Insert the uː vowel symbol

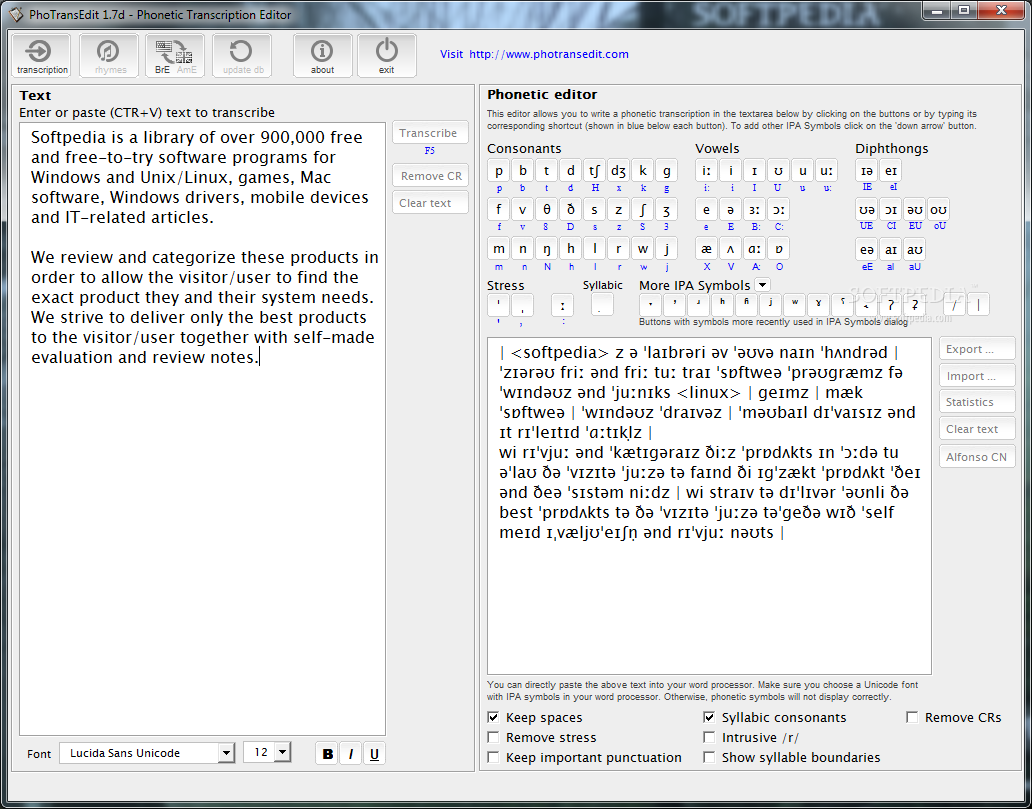point(825,171)
